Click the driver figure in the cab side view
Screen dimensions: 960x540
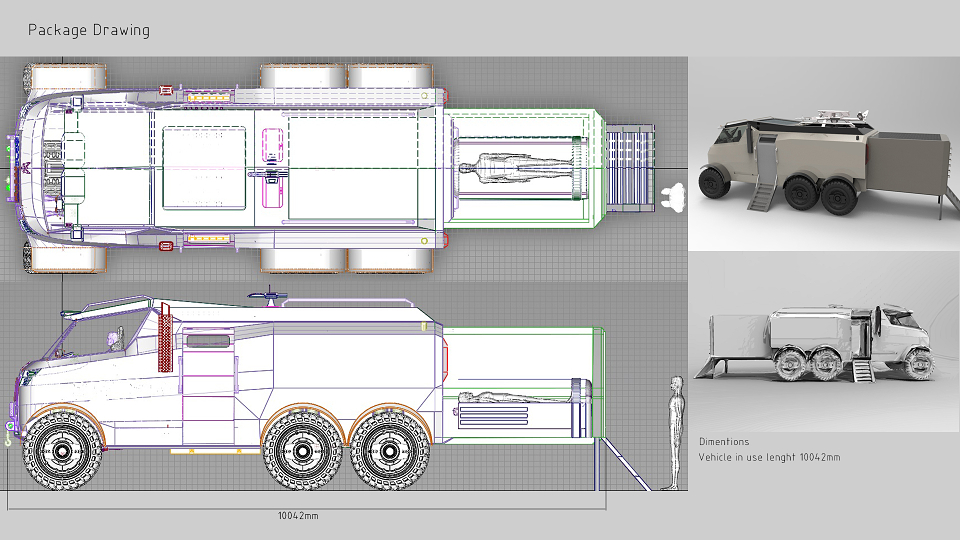(116, 340)
